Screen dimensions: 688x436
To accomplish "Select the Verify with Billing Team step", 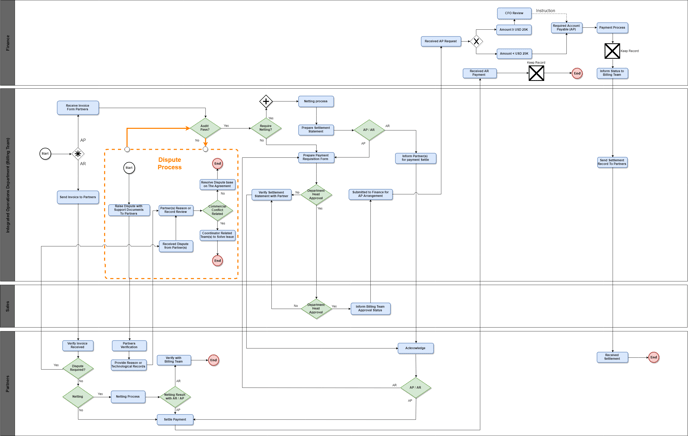I will [x=174, y=360].
